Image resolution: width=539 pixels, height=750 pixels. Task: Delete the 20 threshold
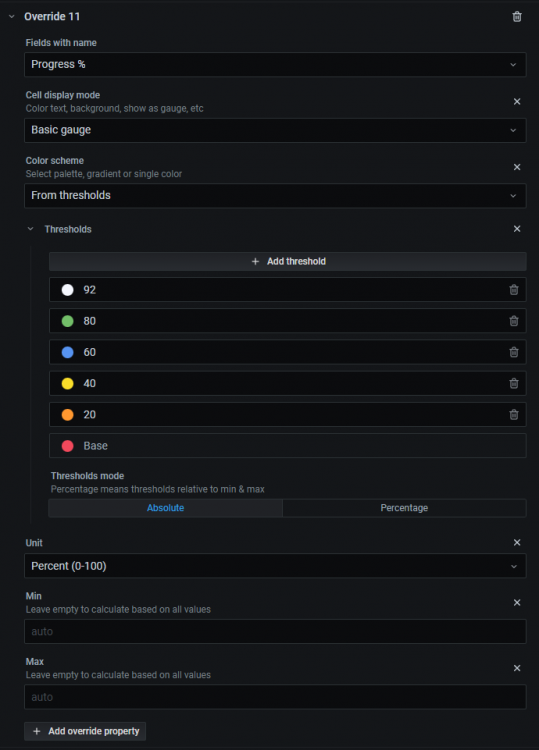point(514,415)
